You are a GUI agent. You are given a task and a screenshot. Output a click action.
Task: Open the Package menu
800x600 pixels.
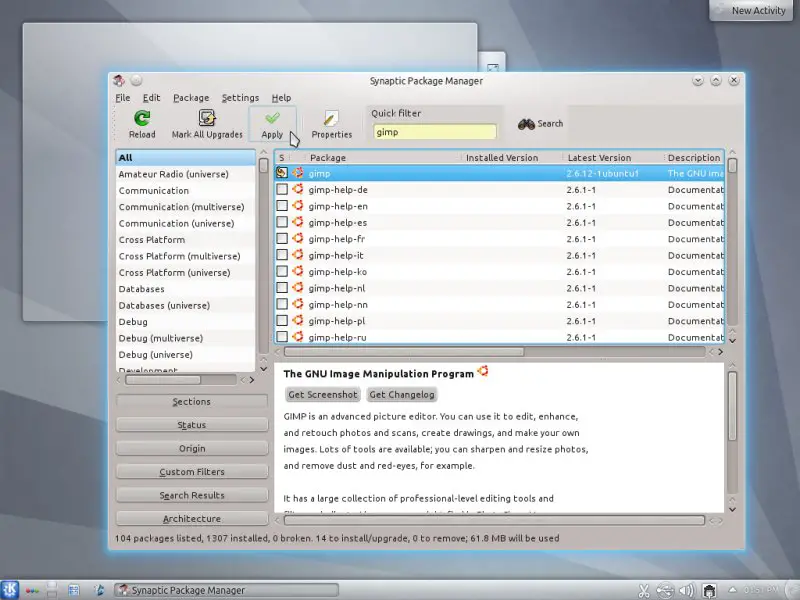191,97
